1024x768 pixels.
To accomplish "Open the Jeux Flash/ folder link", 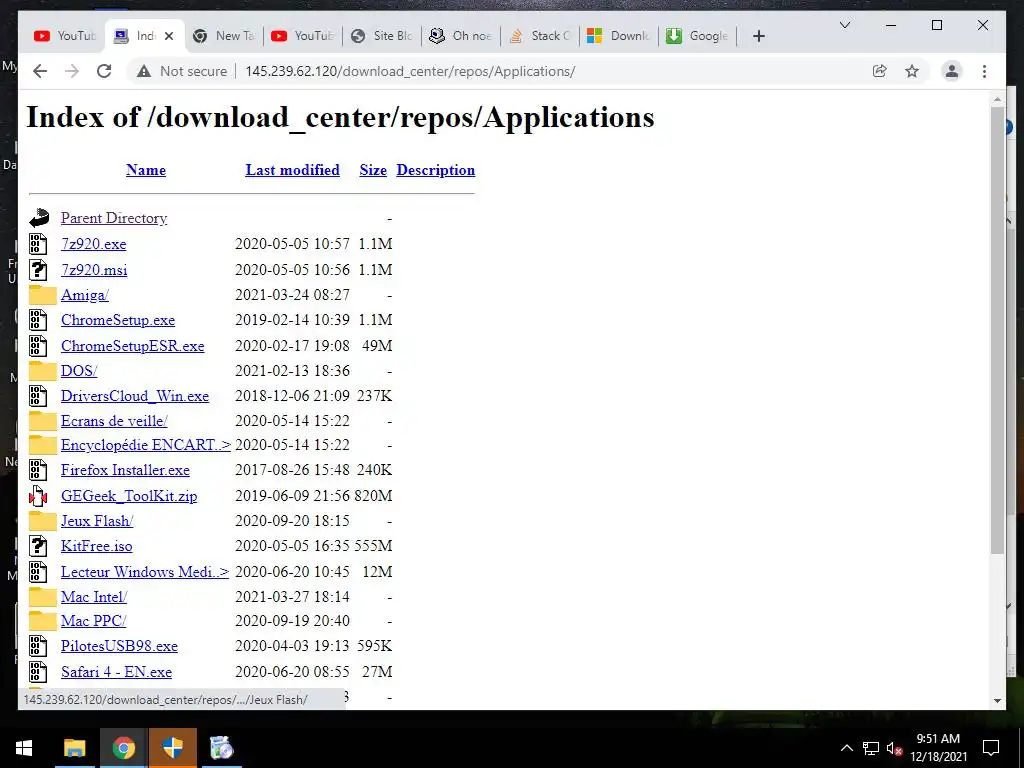I will [x=97, y=520].
